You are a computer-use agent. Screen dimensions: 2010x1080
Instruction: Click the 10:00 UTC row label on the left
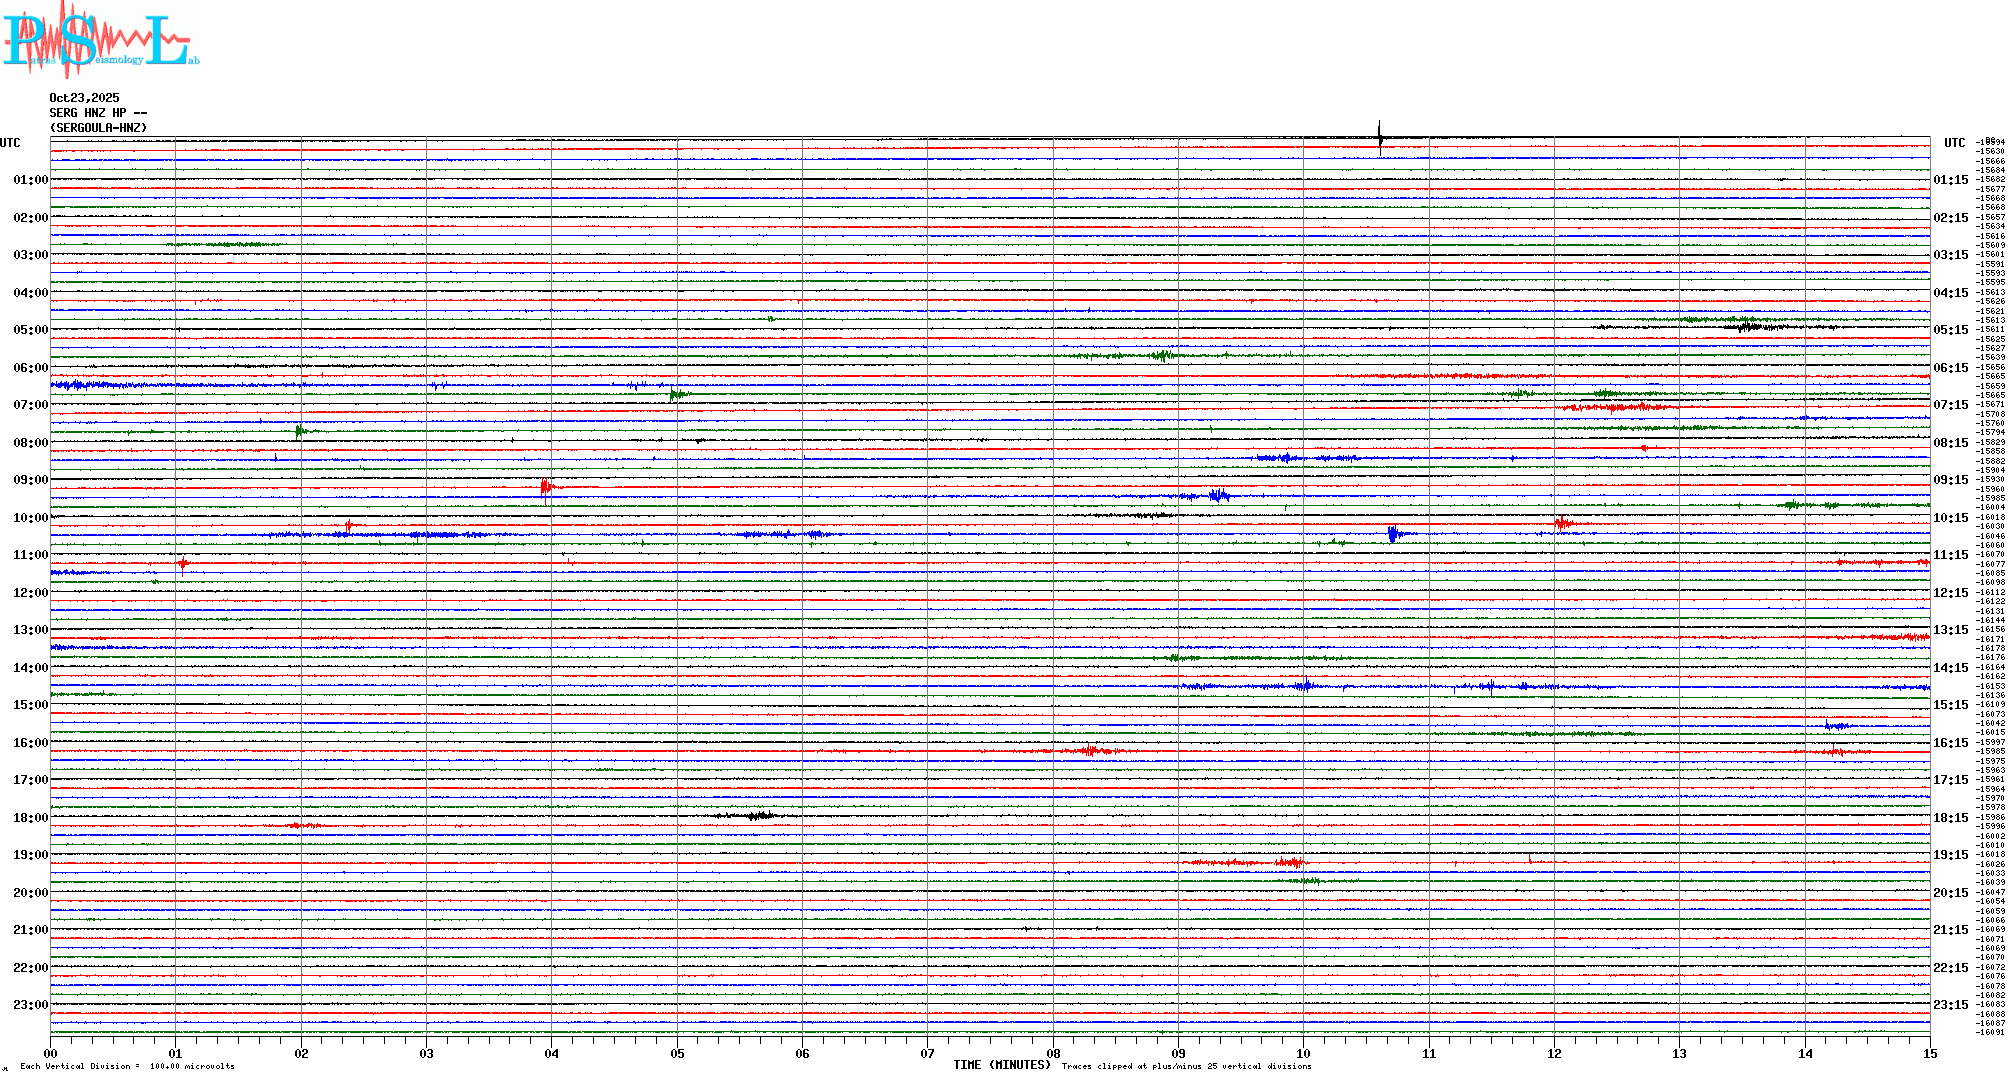click(x=30, y=518)
